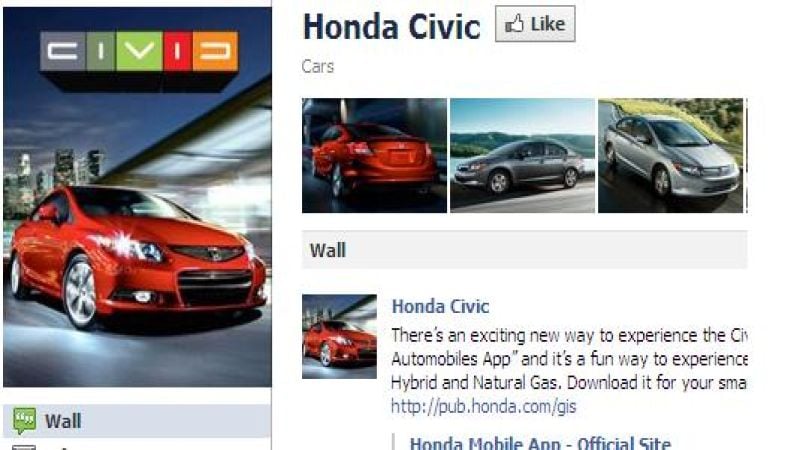800x450 pixels.
Task: Click the green speech bubble Wall icon
Action: tap(24, 420)
